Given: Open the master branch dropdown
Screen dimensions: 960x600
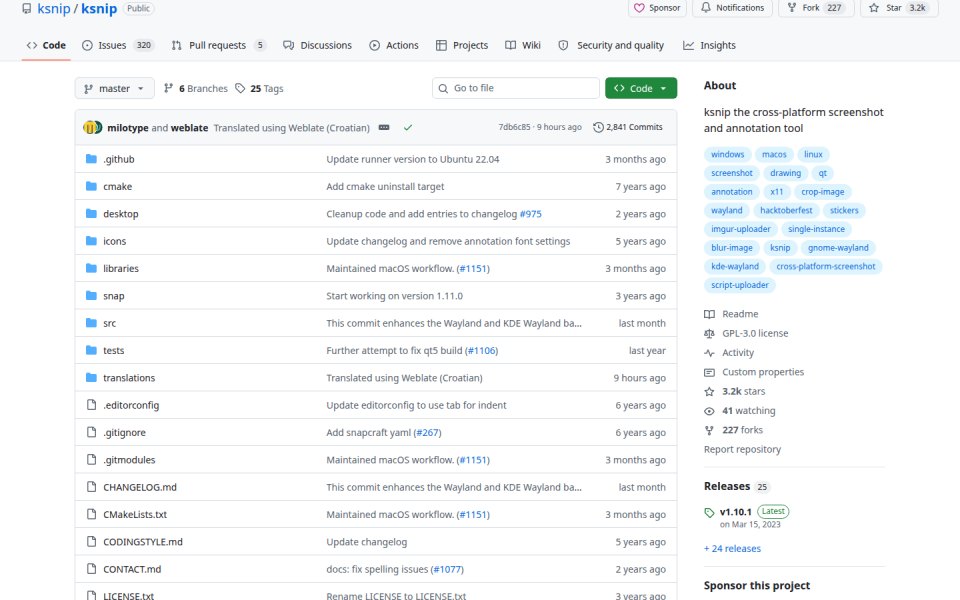Looking at the screenshot, I should pyautogui.click(x=114, y=88).
